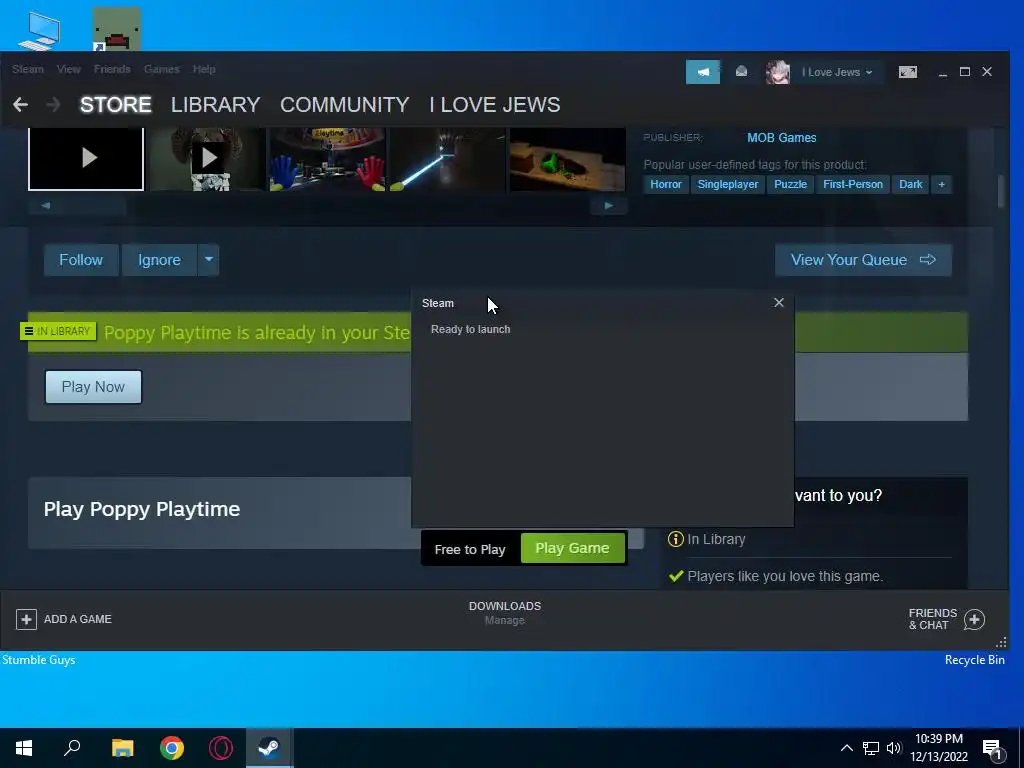Open the Games menu
Image resolution: width=1024 pixels, height=768 pixels.
(161, 69)
